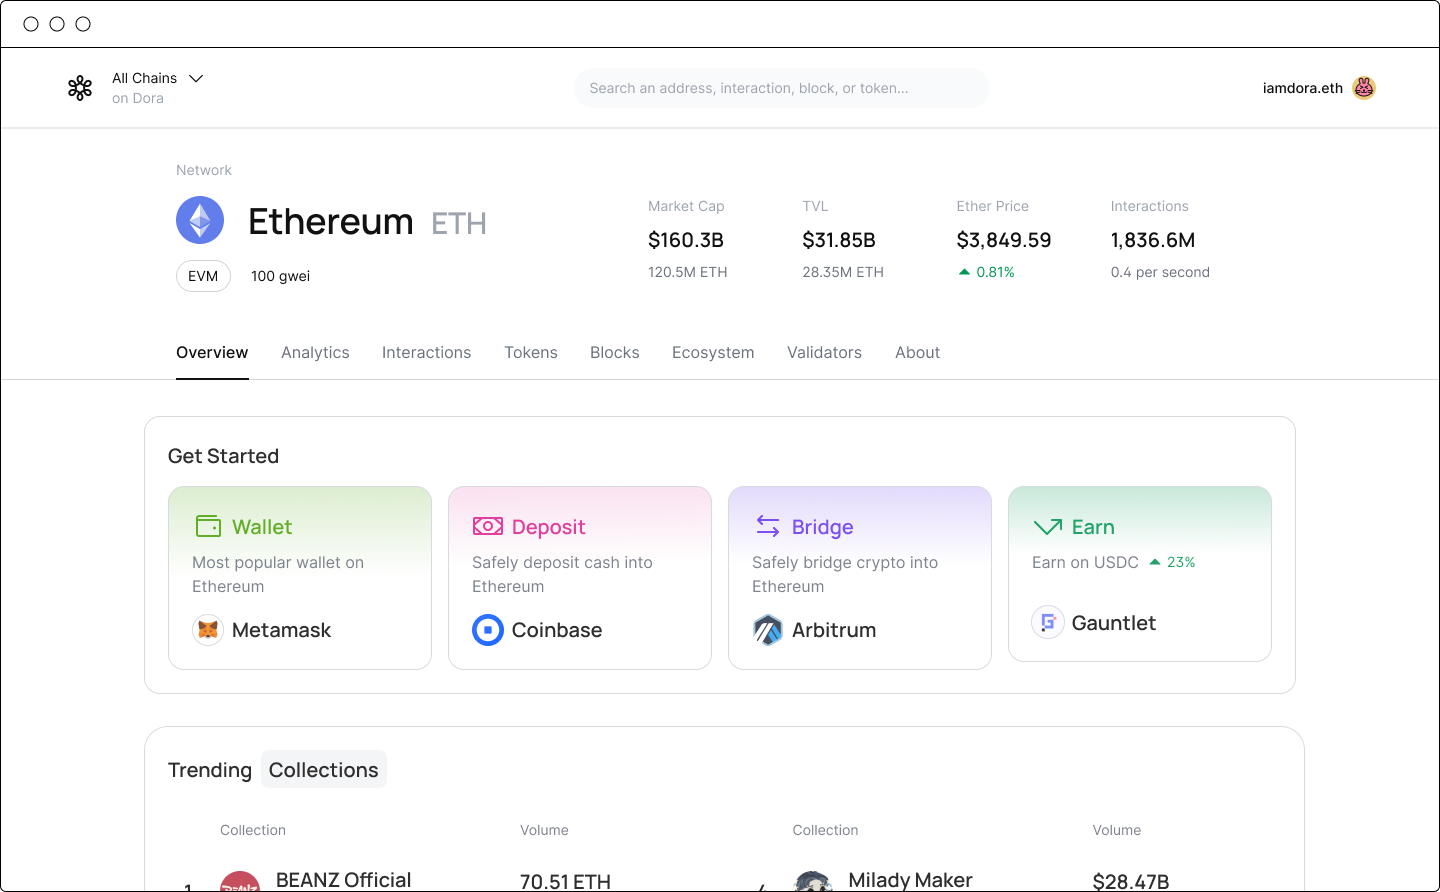The image size is (1440, 892).
Task: Click the Earn trending arrow icon
Action: 1048,526
